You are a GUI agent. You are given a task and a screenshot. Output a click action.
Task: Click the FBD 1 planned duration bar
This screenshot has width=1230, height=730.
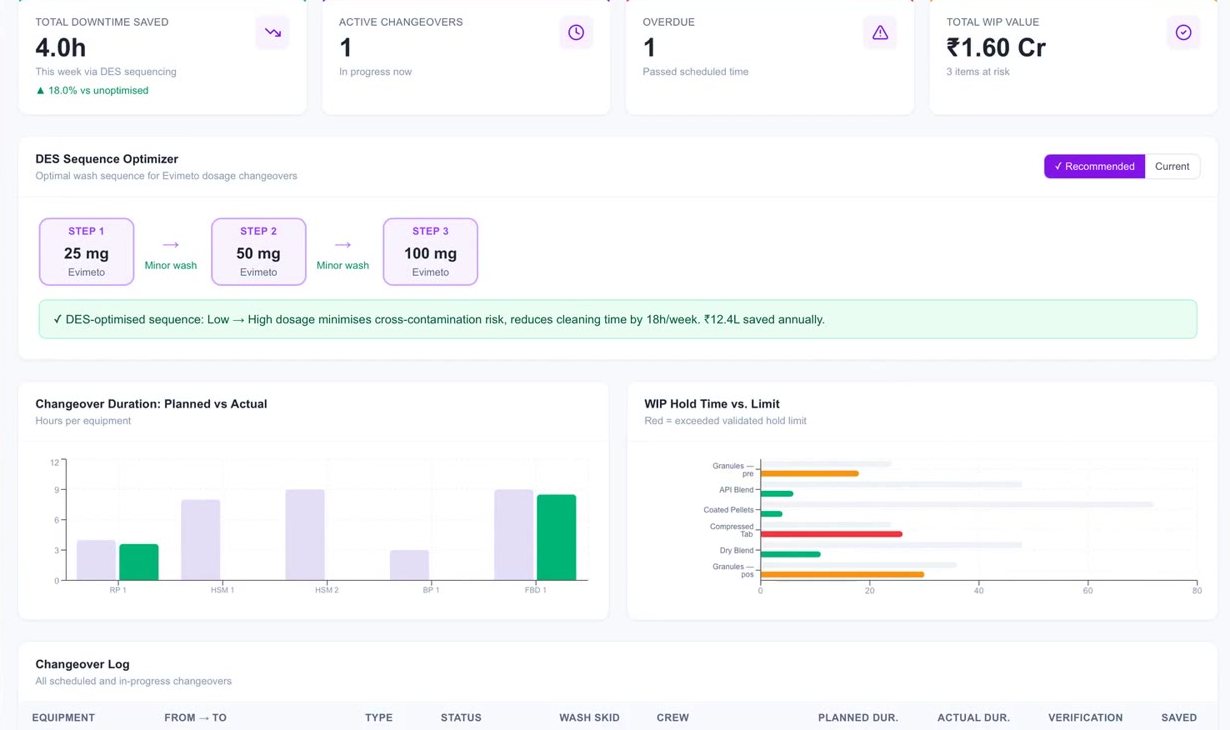[x=514, y=535]
